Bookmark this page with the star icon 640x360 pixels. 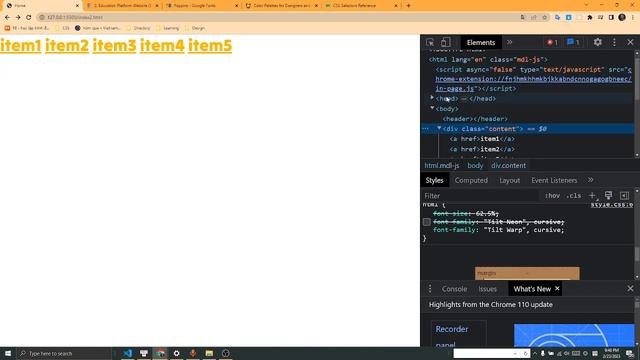(544, 17)
